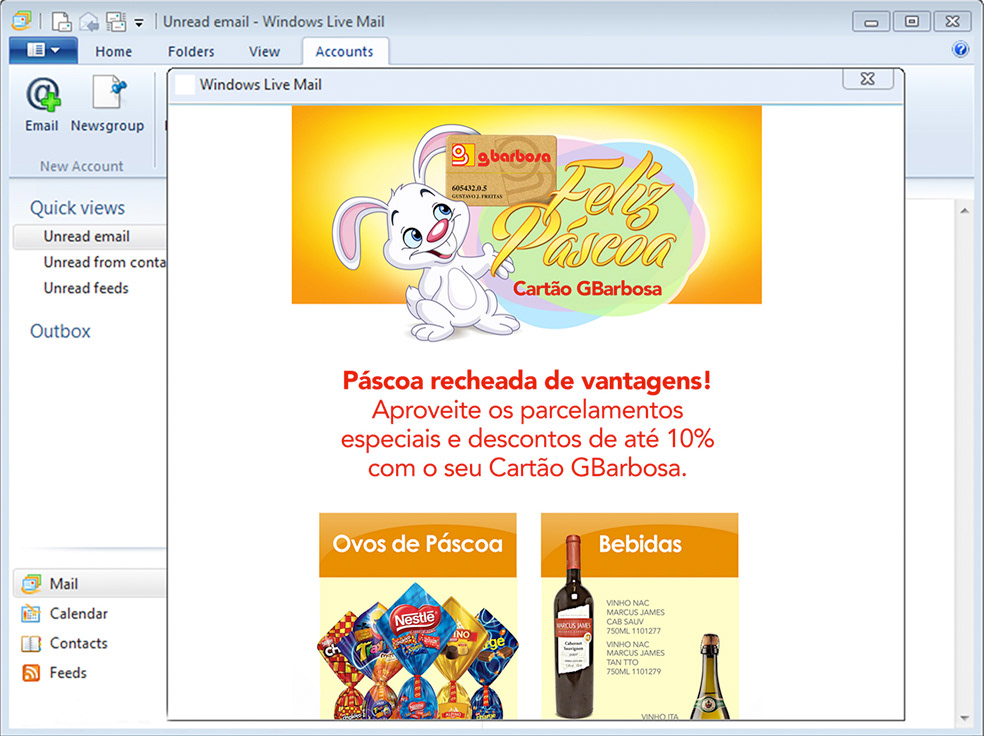Close the Windows Live Mail message window

pos(868,79)
